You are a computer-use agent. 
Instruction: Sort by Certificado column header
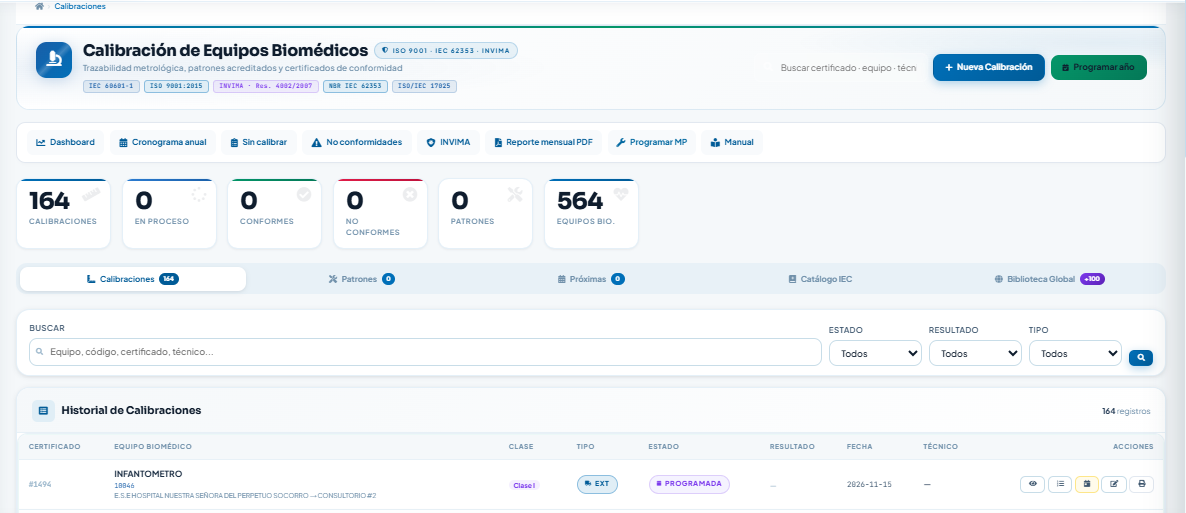click(x=54, y=446)
